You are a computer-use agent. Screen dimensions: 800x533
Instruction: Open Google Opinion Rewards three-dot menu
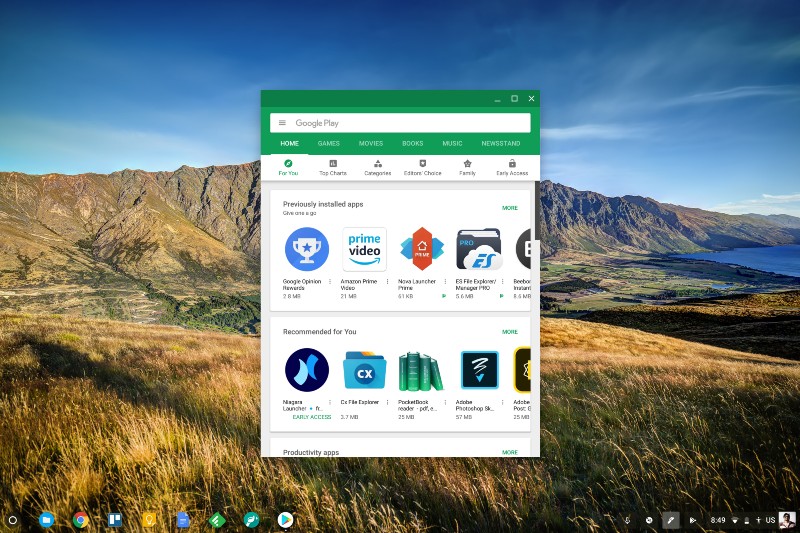(330, 282)
